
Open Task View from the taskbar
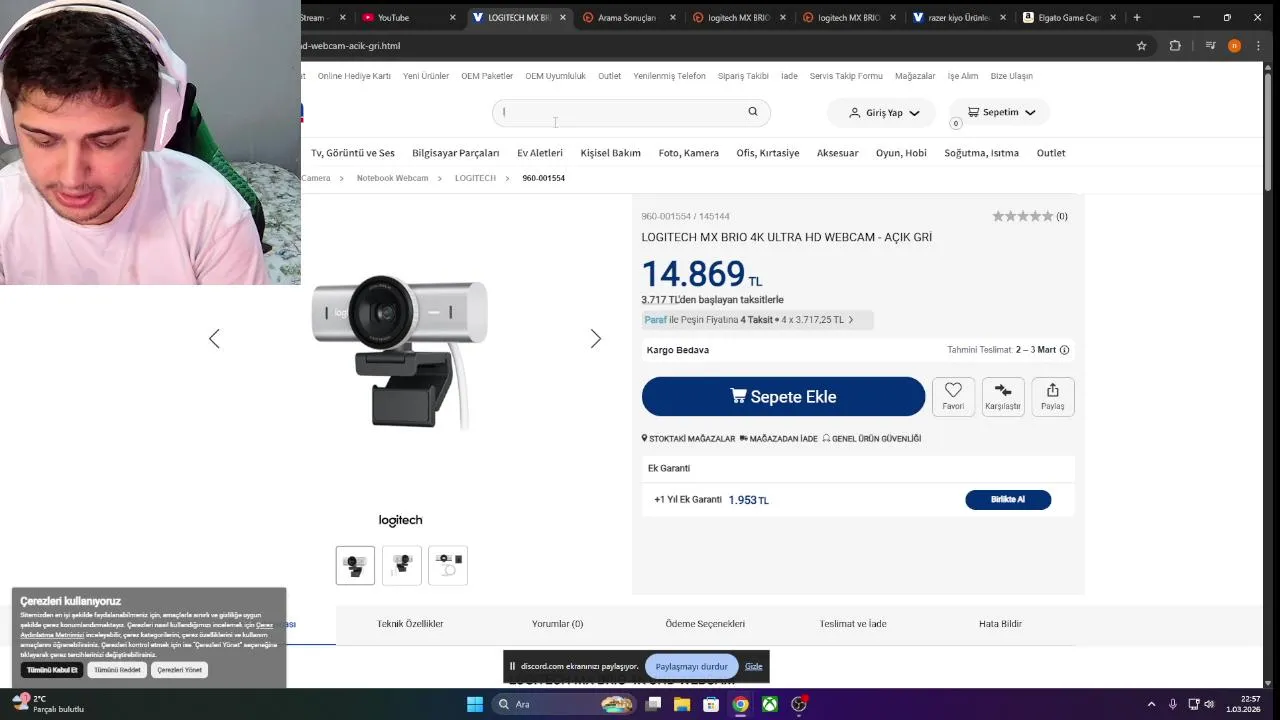(x=653, y=704)
